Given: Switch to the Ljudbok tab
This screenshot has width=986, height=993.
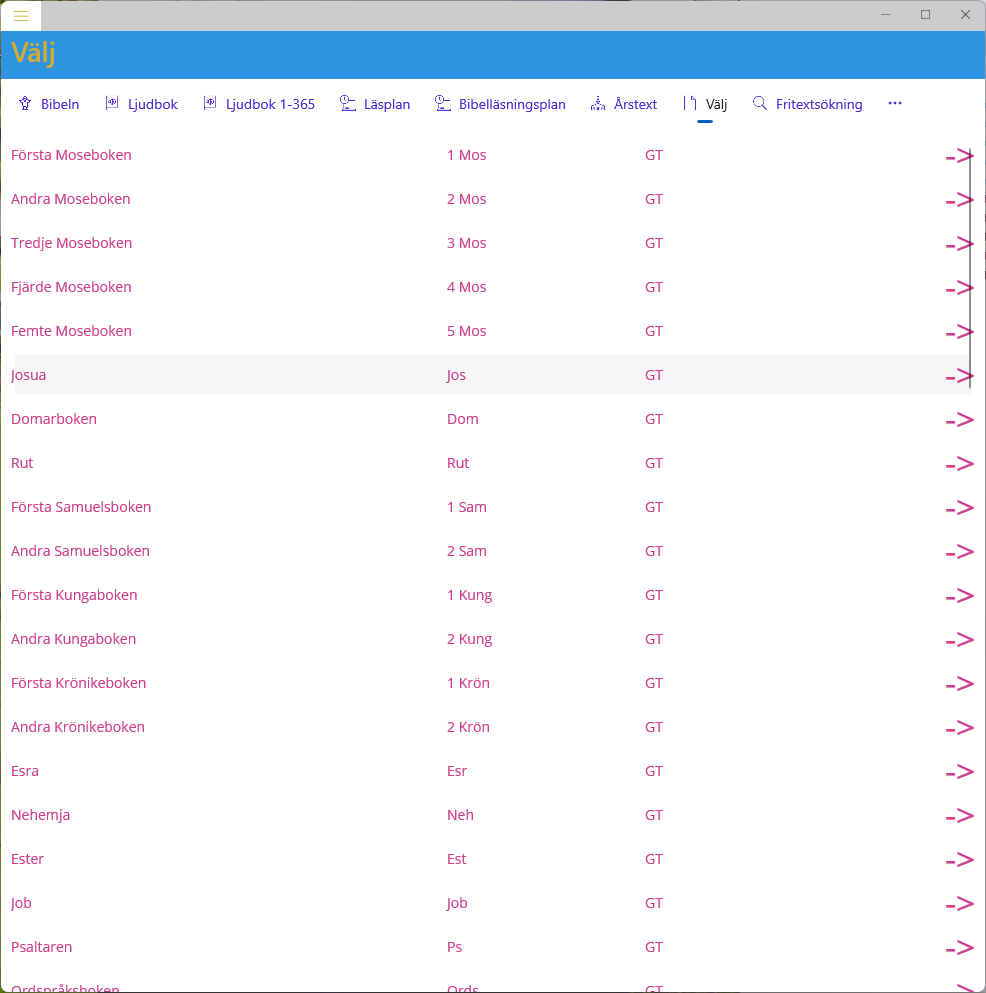Looking at the screenshot, I should (x=142, y=104).
